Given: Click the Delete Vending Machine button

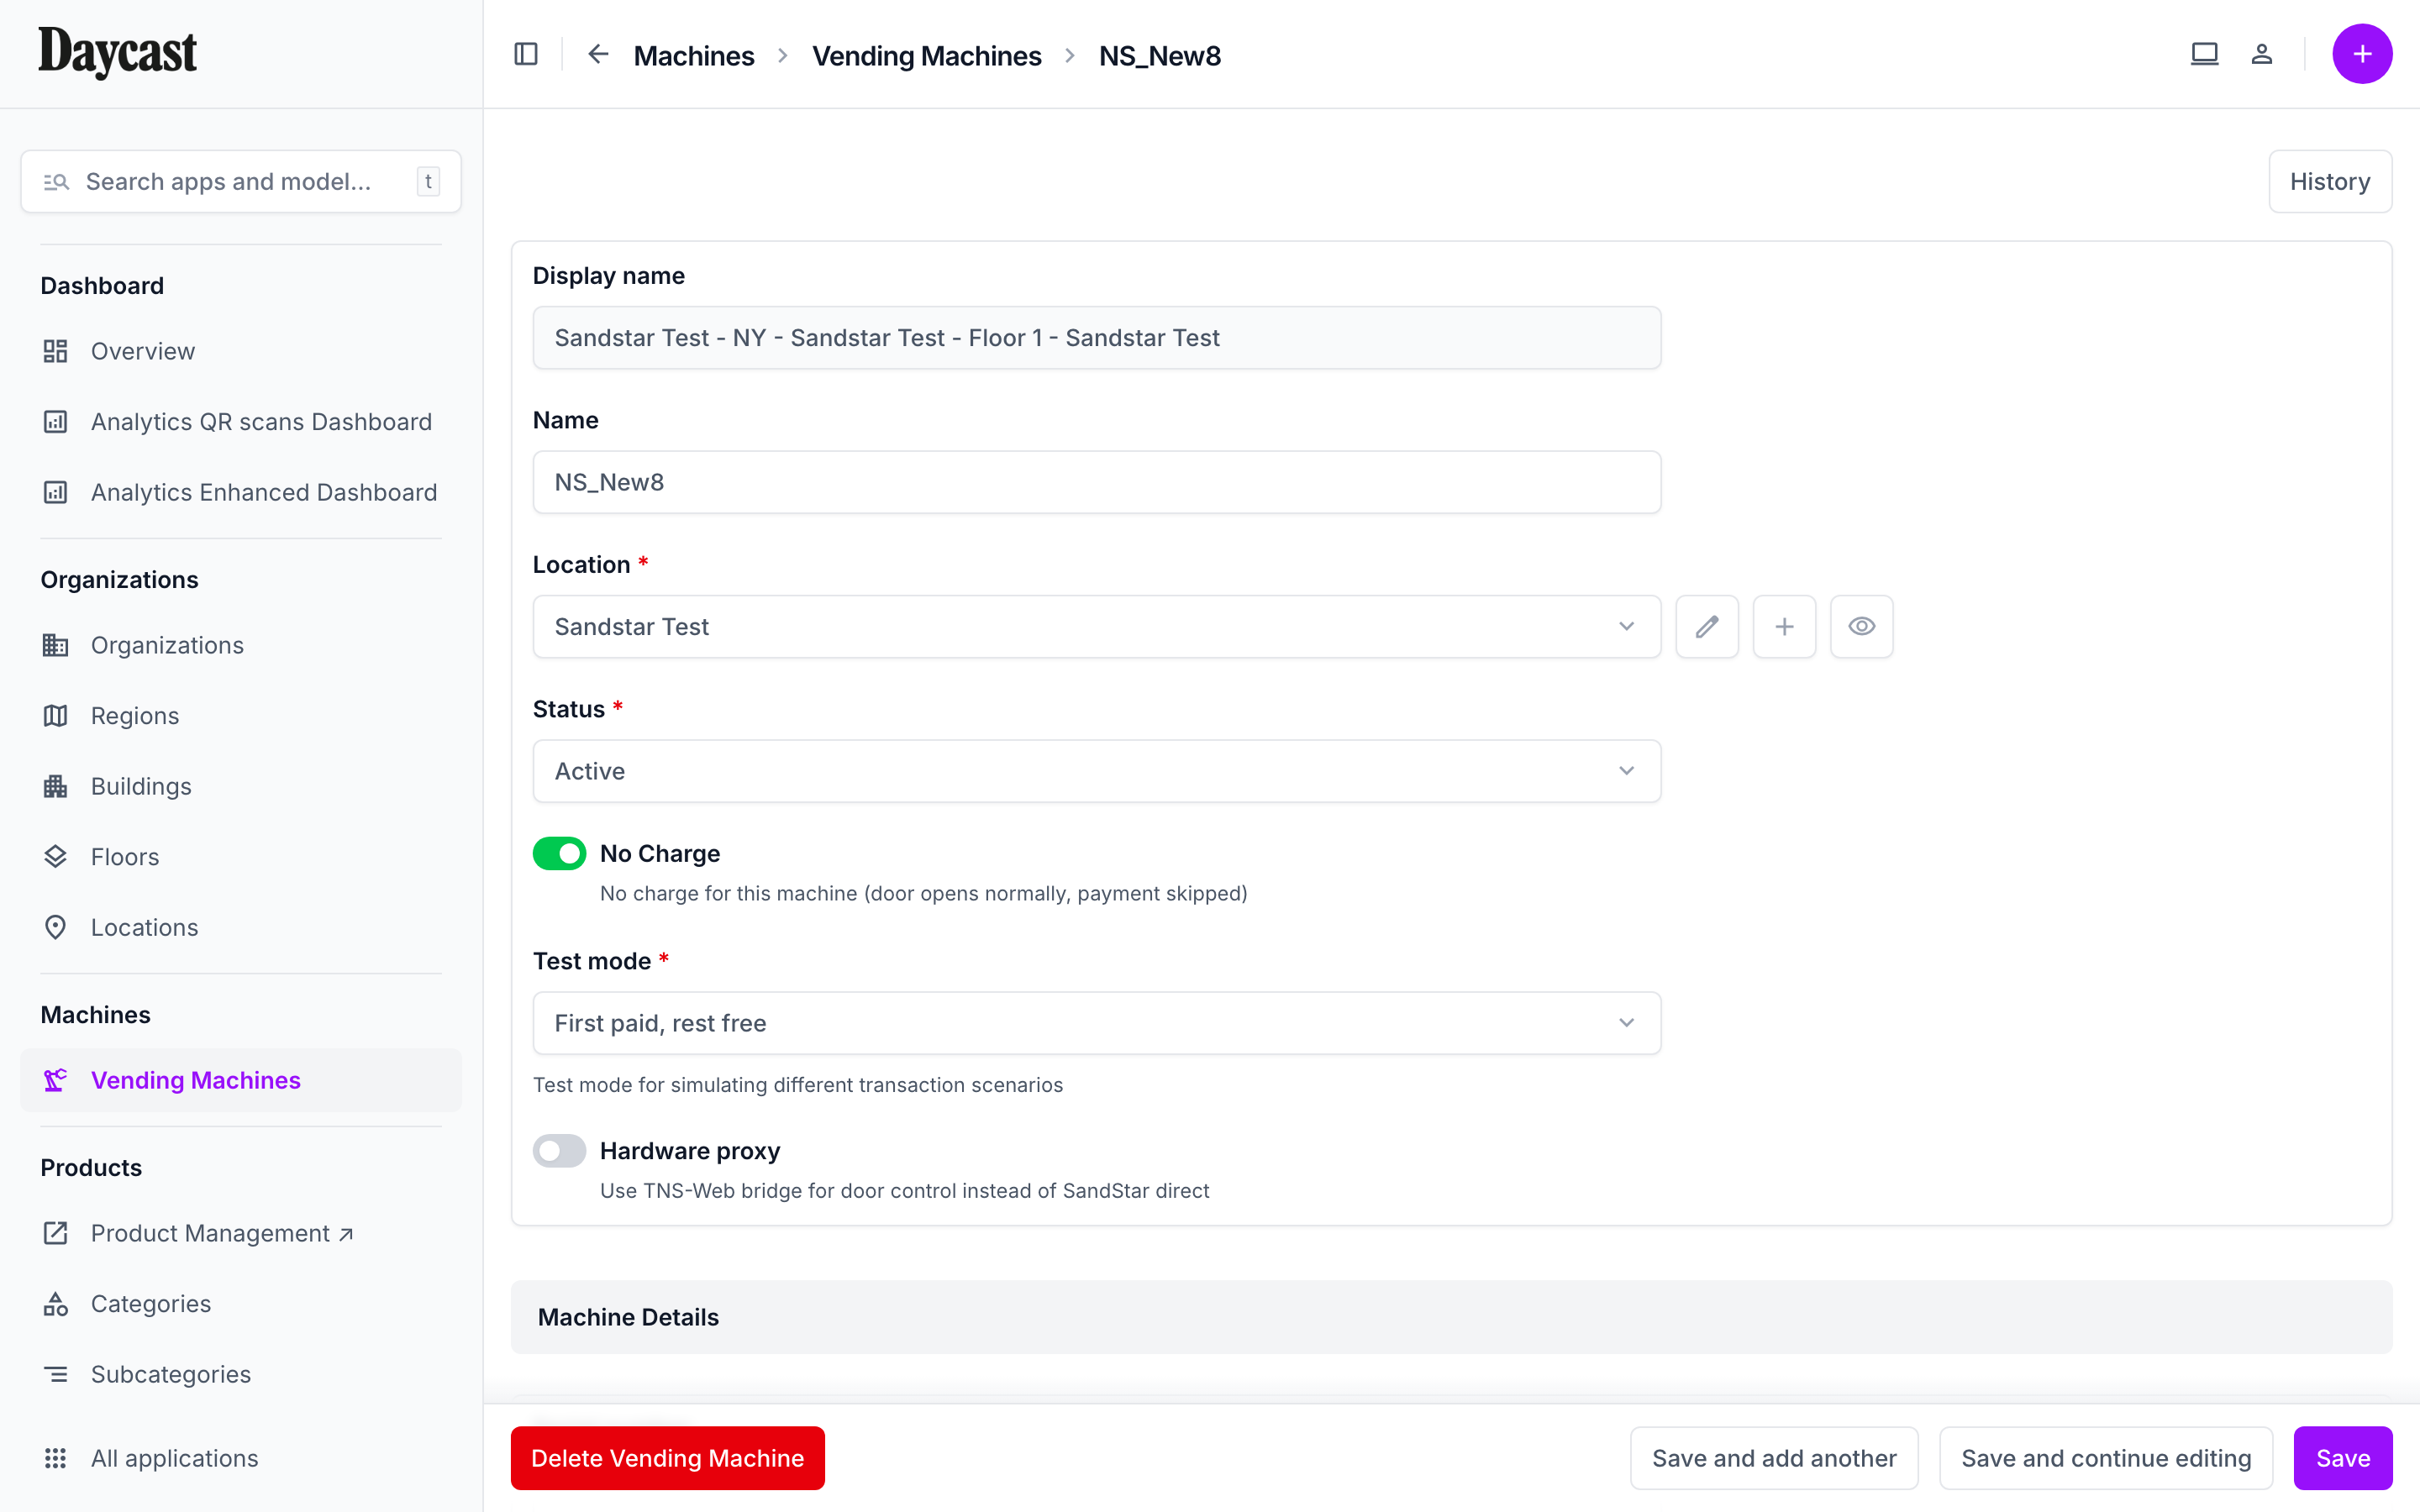Looking at the screenshot, I should pos(667,1458).
